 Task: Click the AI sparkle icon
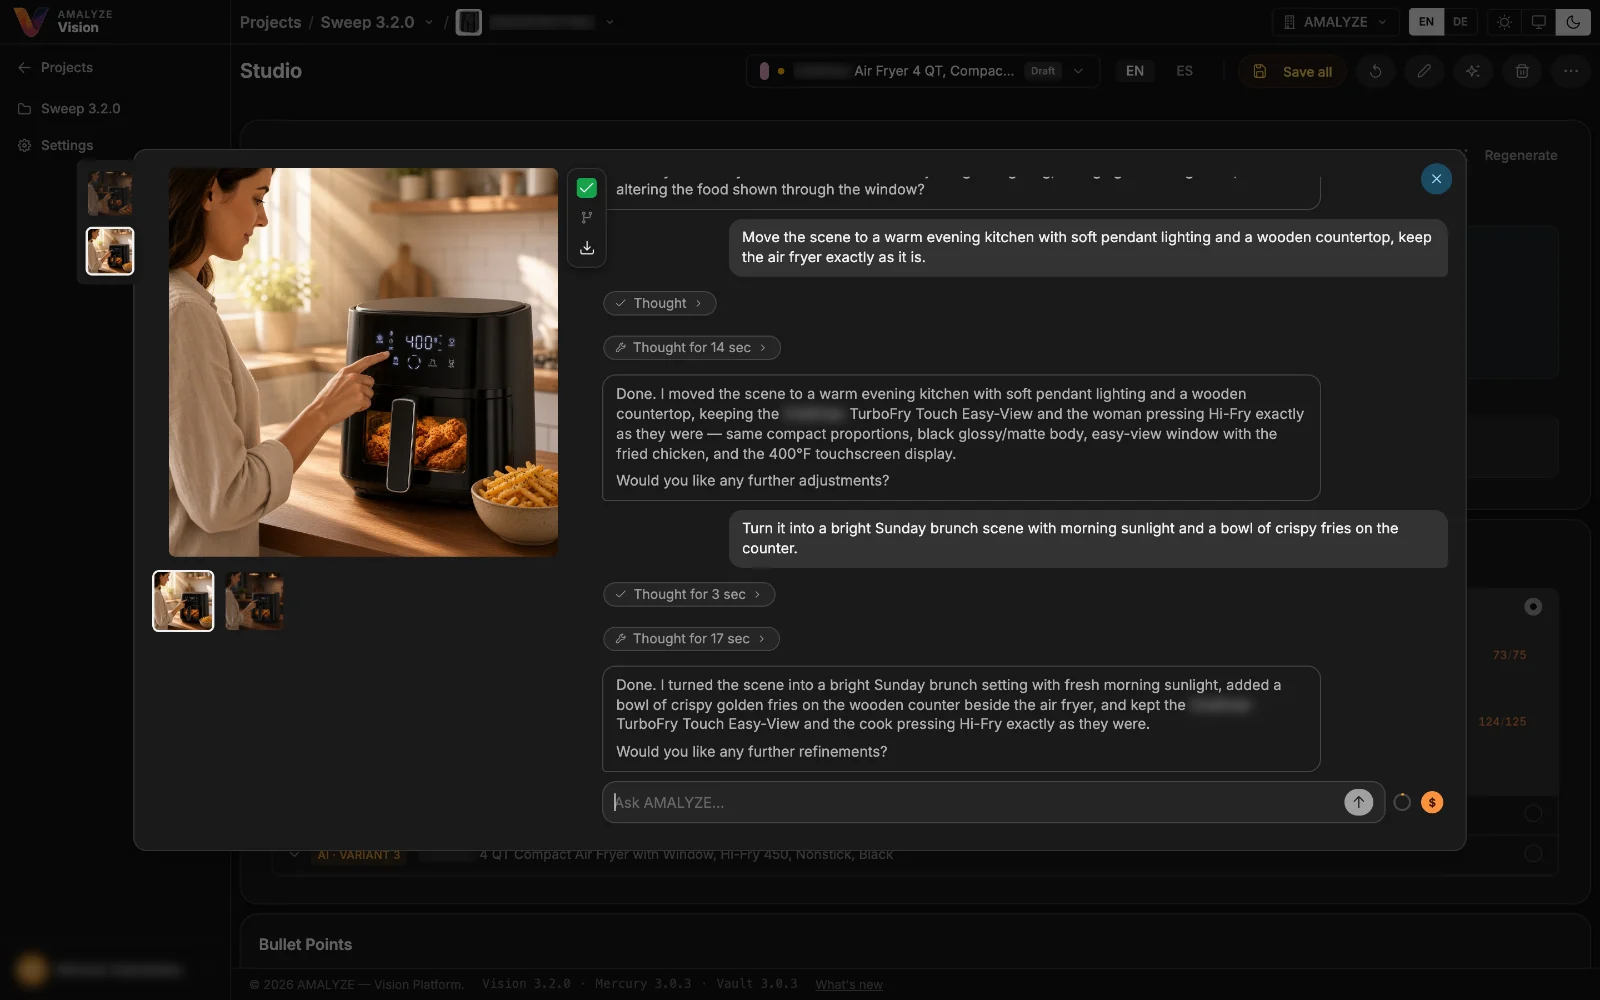click(x=1473, y=71)
